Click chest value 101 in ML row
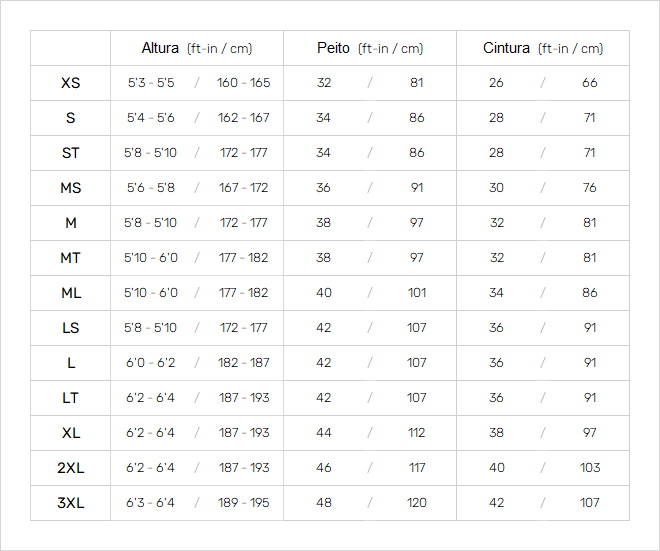 (417, 293)
